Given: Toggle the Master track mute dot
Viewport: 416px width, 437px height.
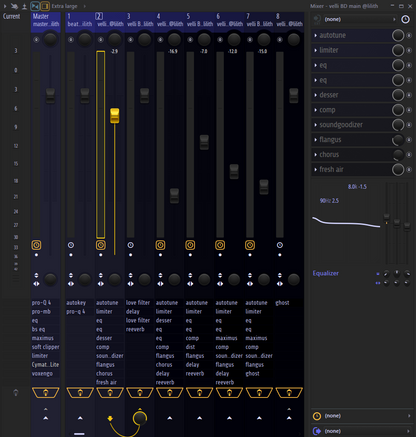Looking at the screenshot, I should (36, 255).
